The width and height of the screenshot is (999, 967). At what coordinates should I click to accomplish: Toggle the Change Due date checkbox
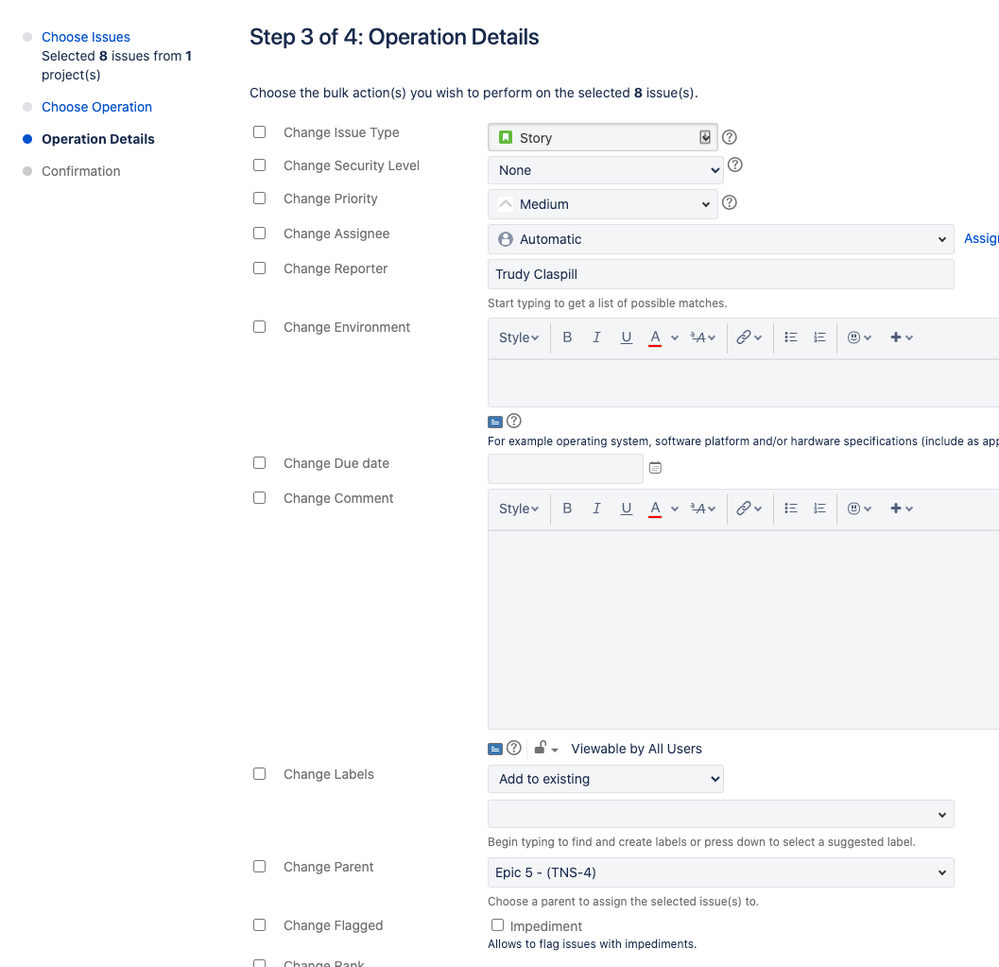point(259,462)
